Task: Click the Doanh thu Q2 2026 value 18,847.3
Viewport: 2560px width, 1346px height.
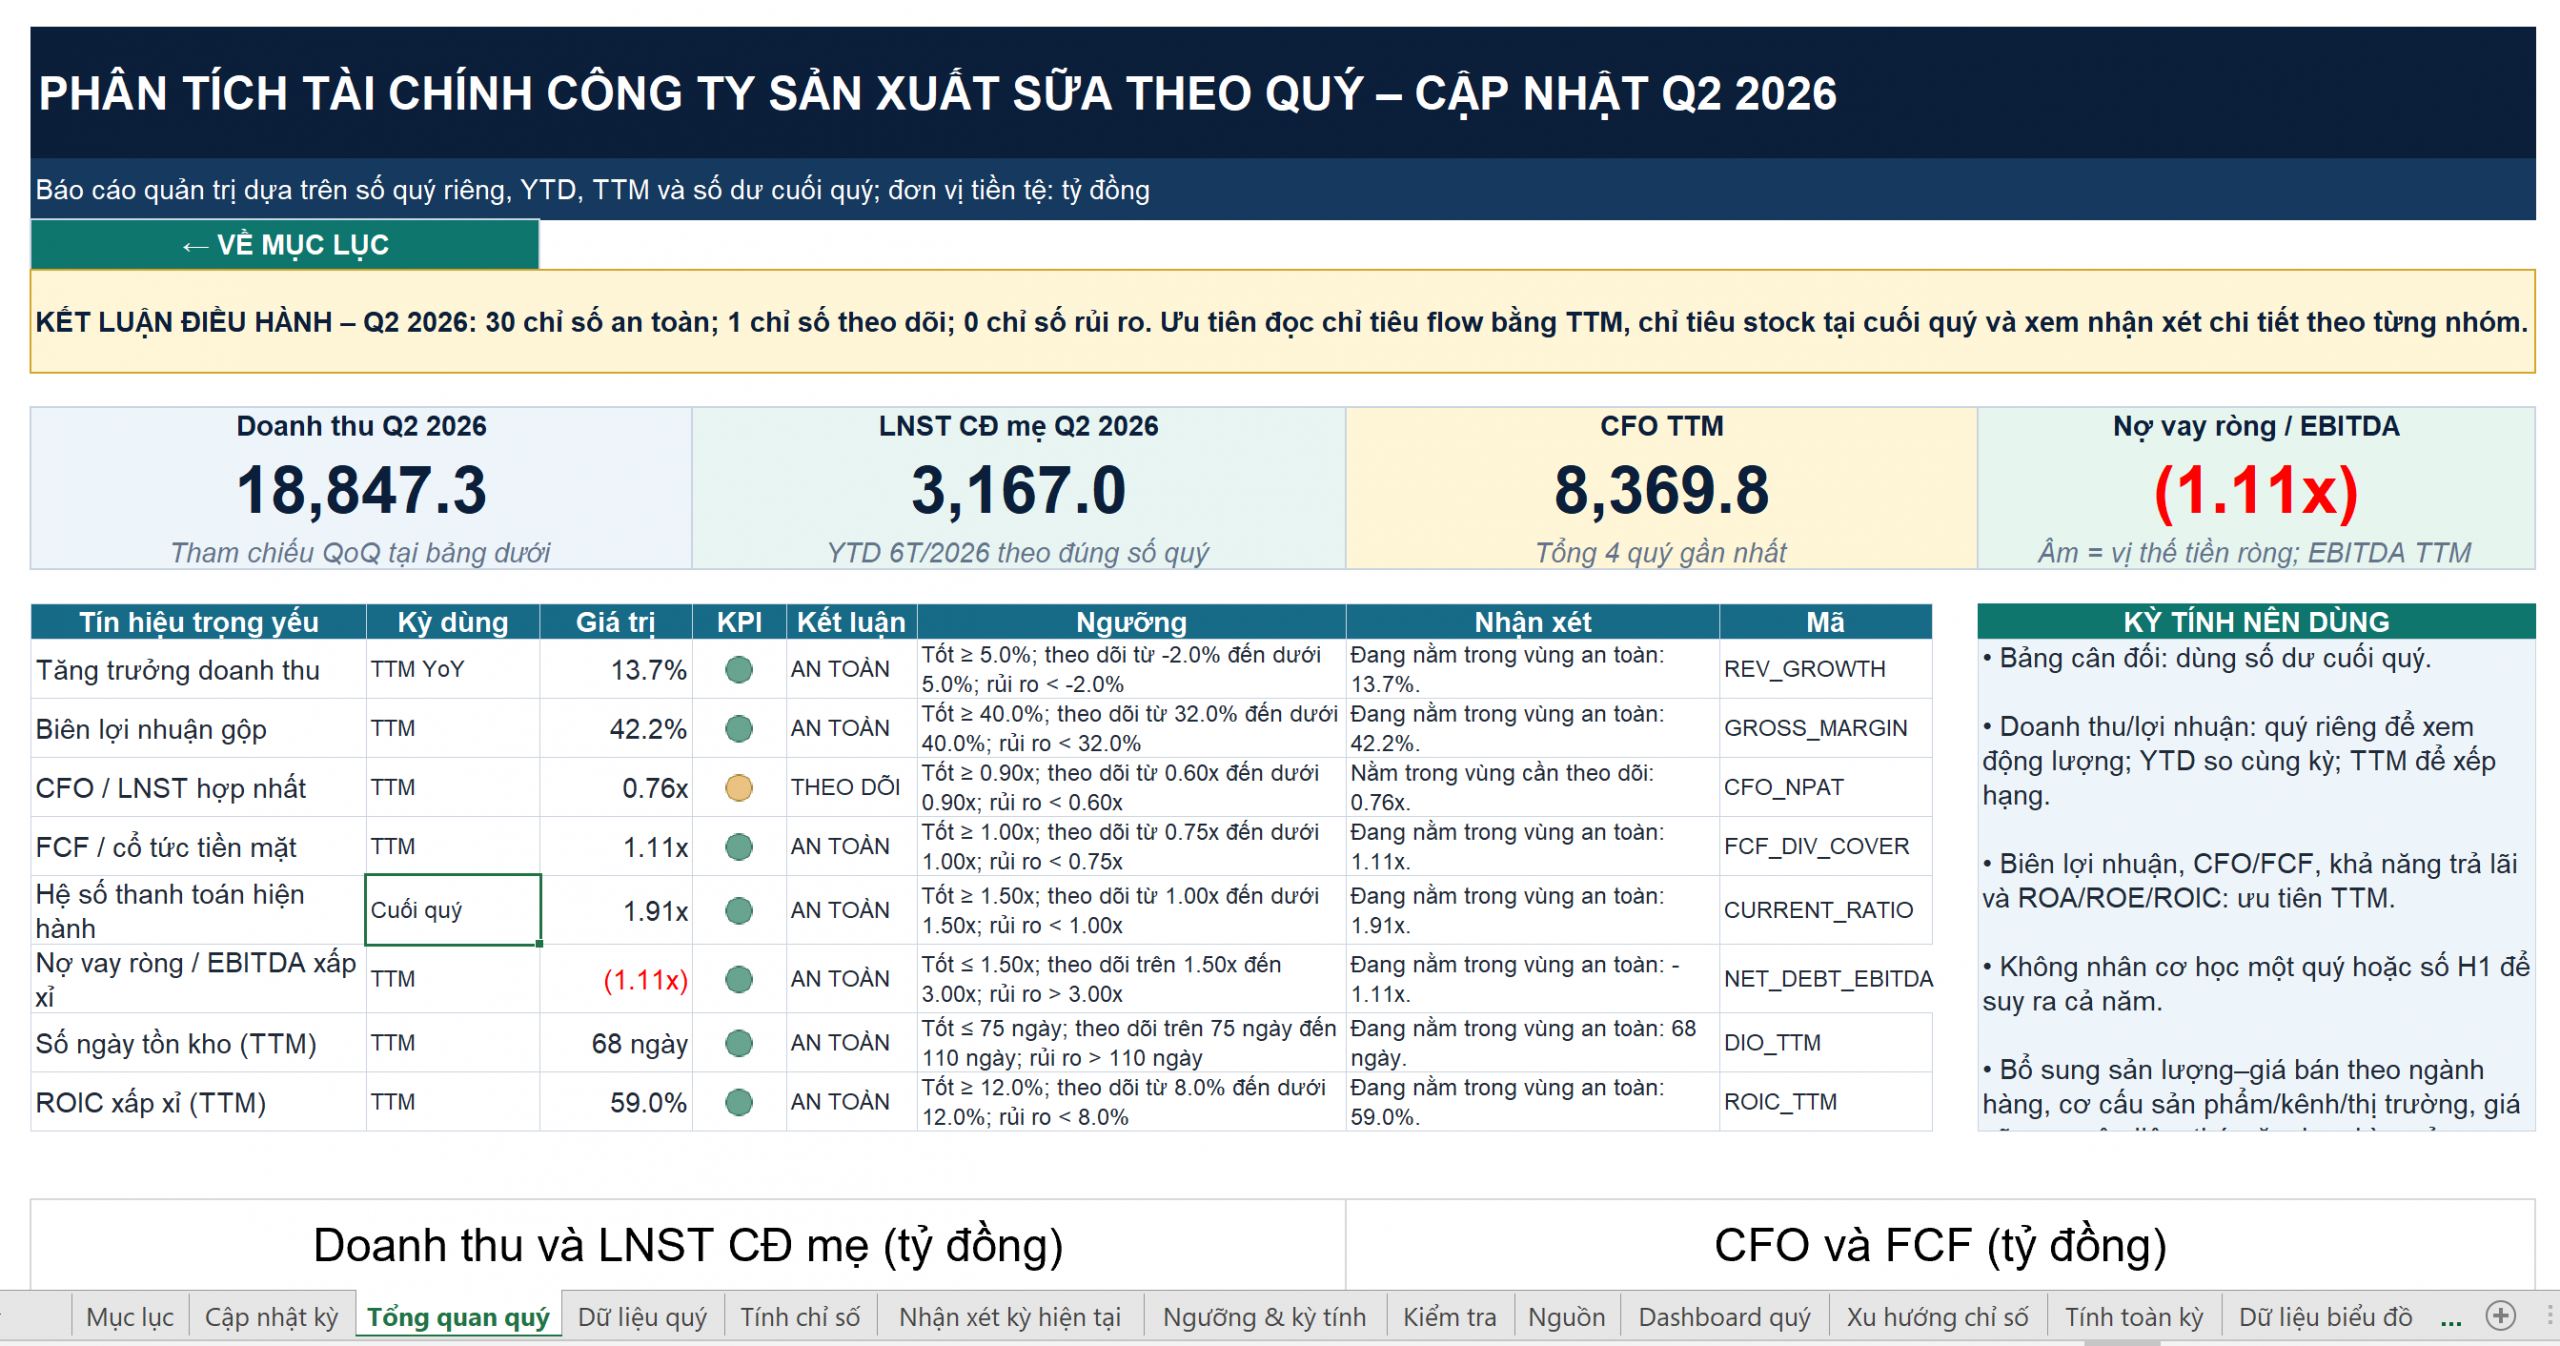Action: coord(361,491)
